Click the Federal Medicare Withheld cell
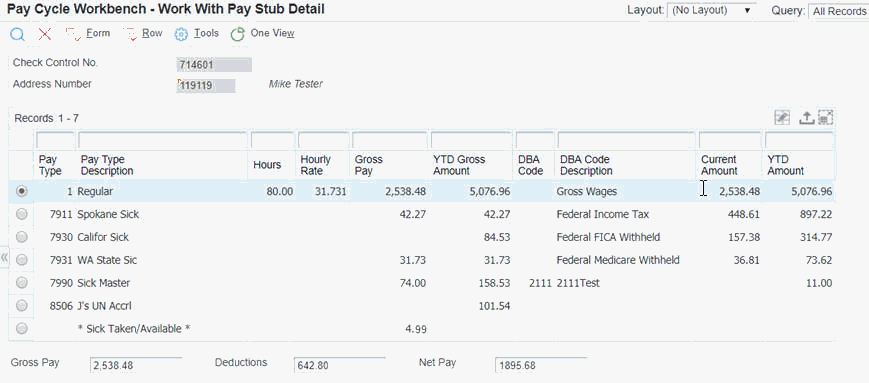Screen dimensions: 869x383 618,260
